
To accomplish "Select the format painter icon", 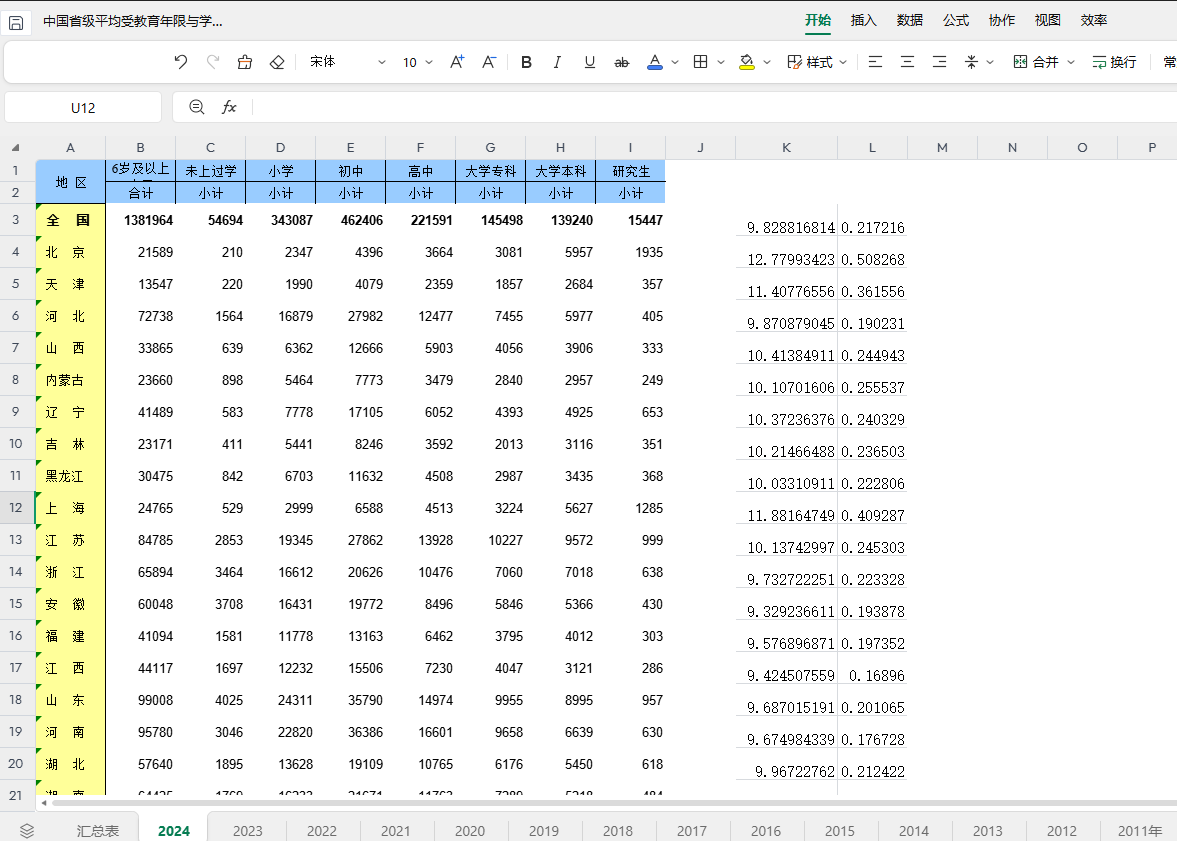I will 245,62.
